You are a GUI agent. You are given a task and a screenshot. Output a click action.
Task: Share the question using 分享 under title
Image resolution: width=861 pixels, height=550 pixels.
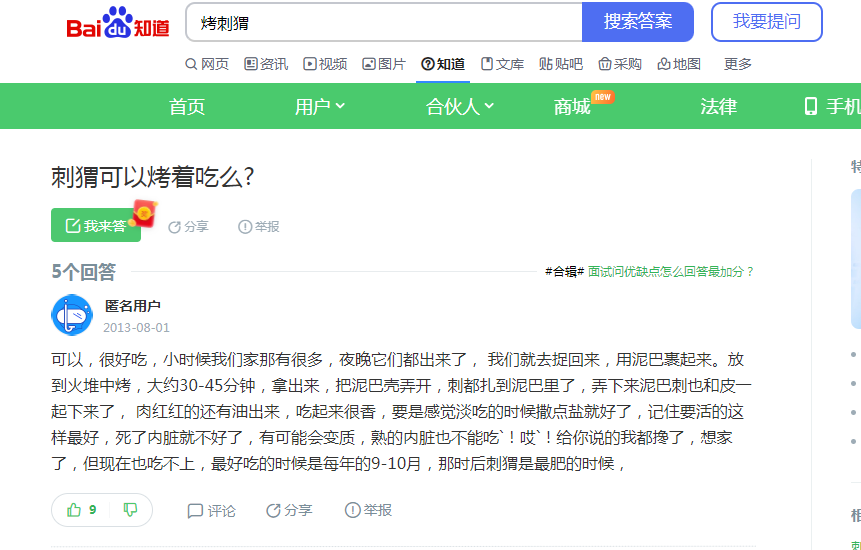coord(188,227)
